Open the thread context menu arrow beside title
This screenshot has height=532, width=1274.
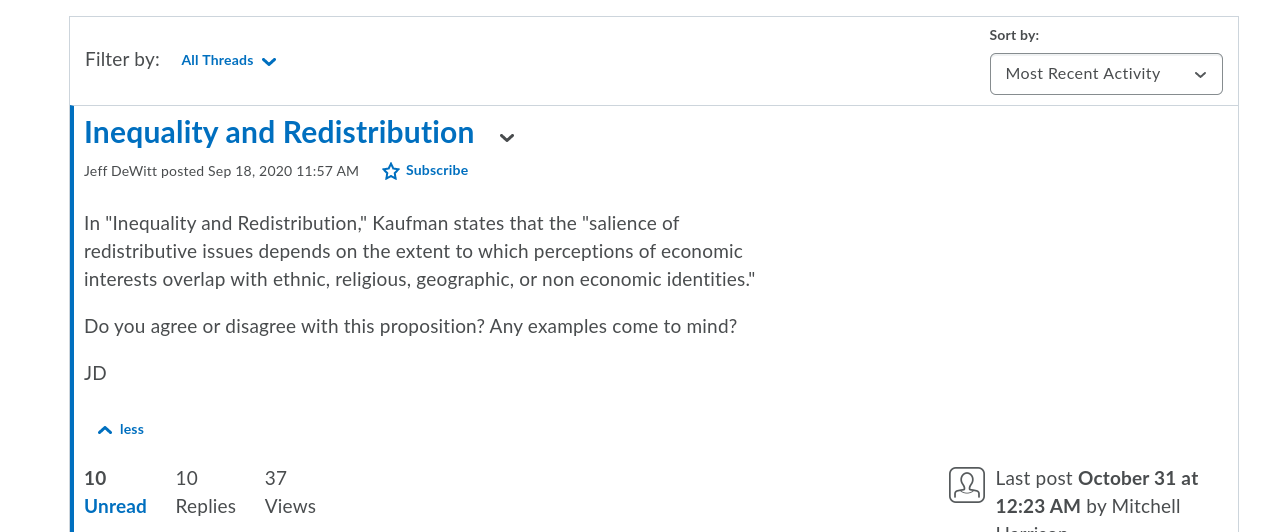pyautogui.click(x=507, y=137)
